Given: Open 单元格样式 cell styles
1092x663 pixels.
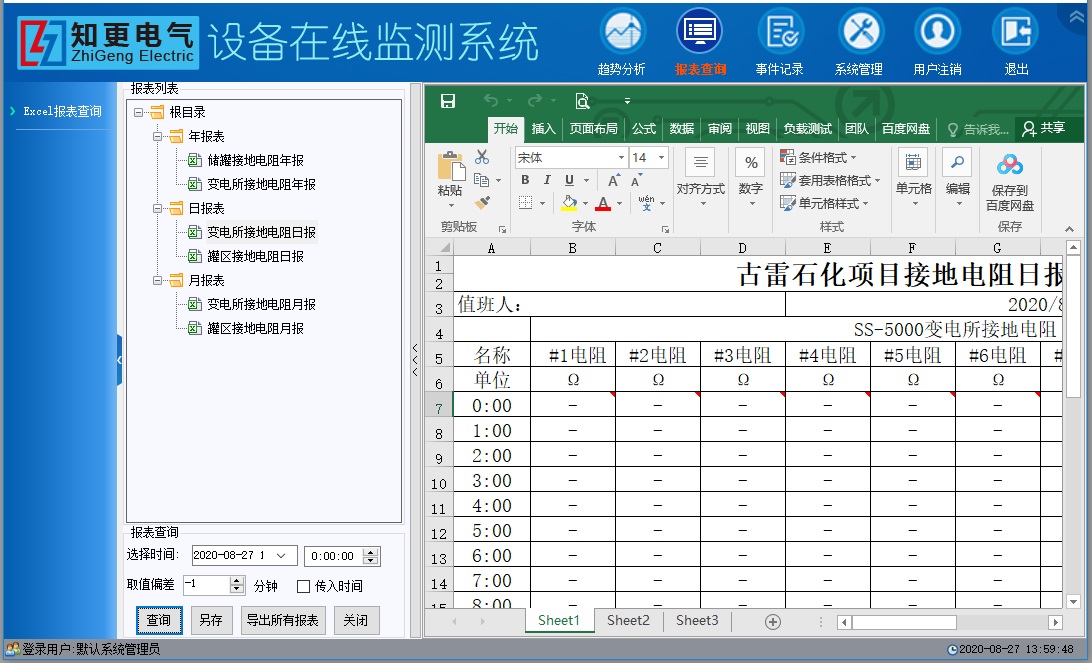Looking at the screenshot, I should pyautogui.click(x=825, y=203).
